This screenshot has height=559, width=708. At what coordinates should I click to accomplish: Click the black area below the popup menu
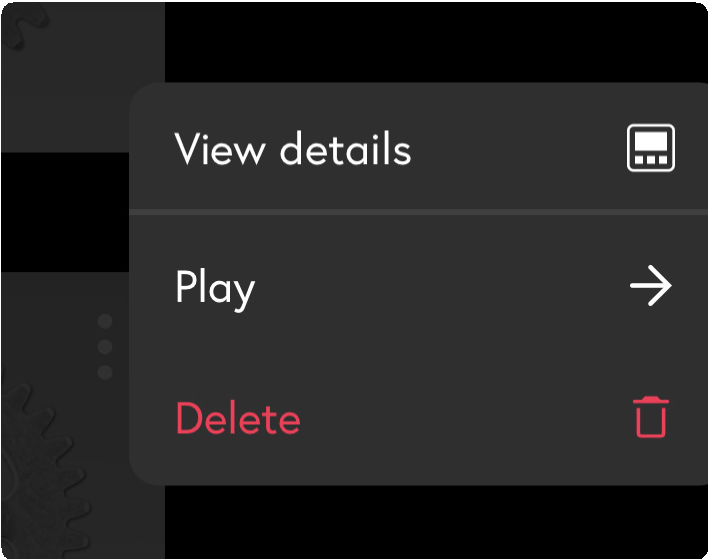coord(436,522)
